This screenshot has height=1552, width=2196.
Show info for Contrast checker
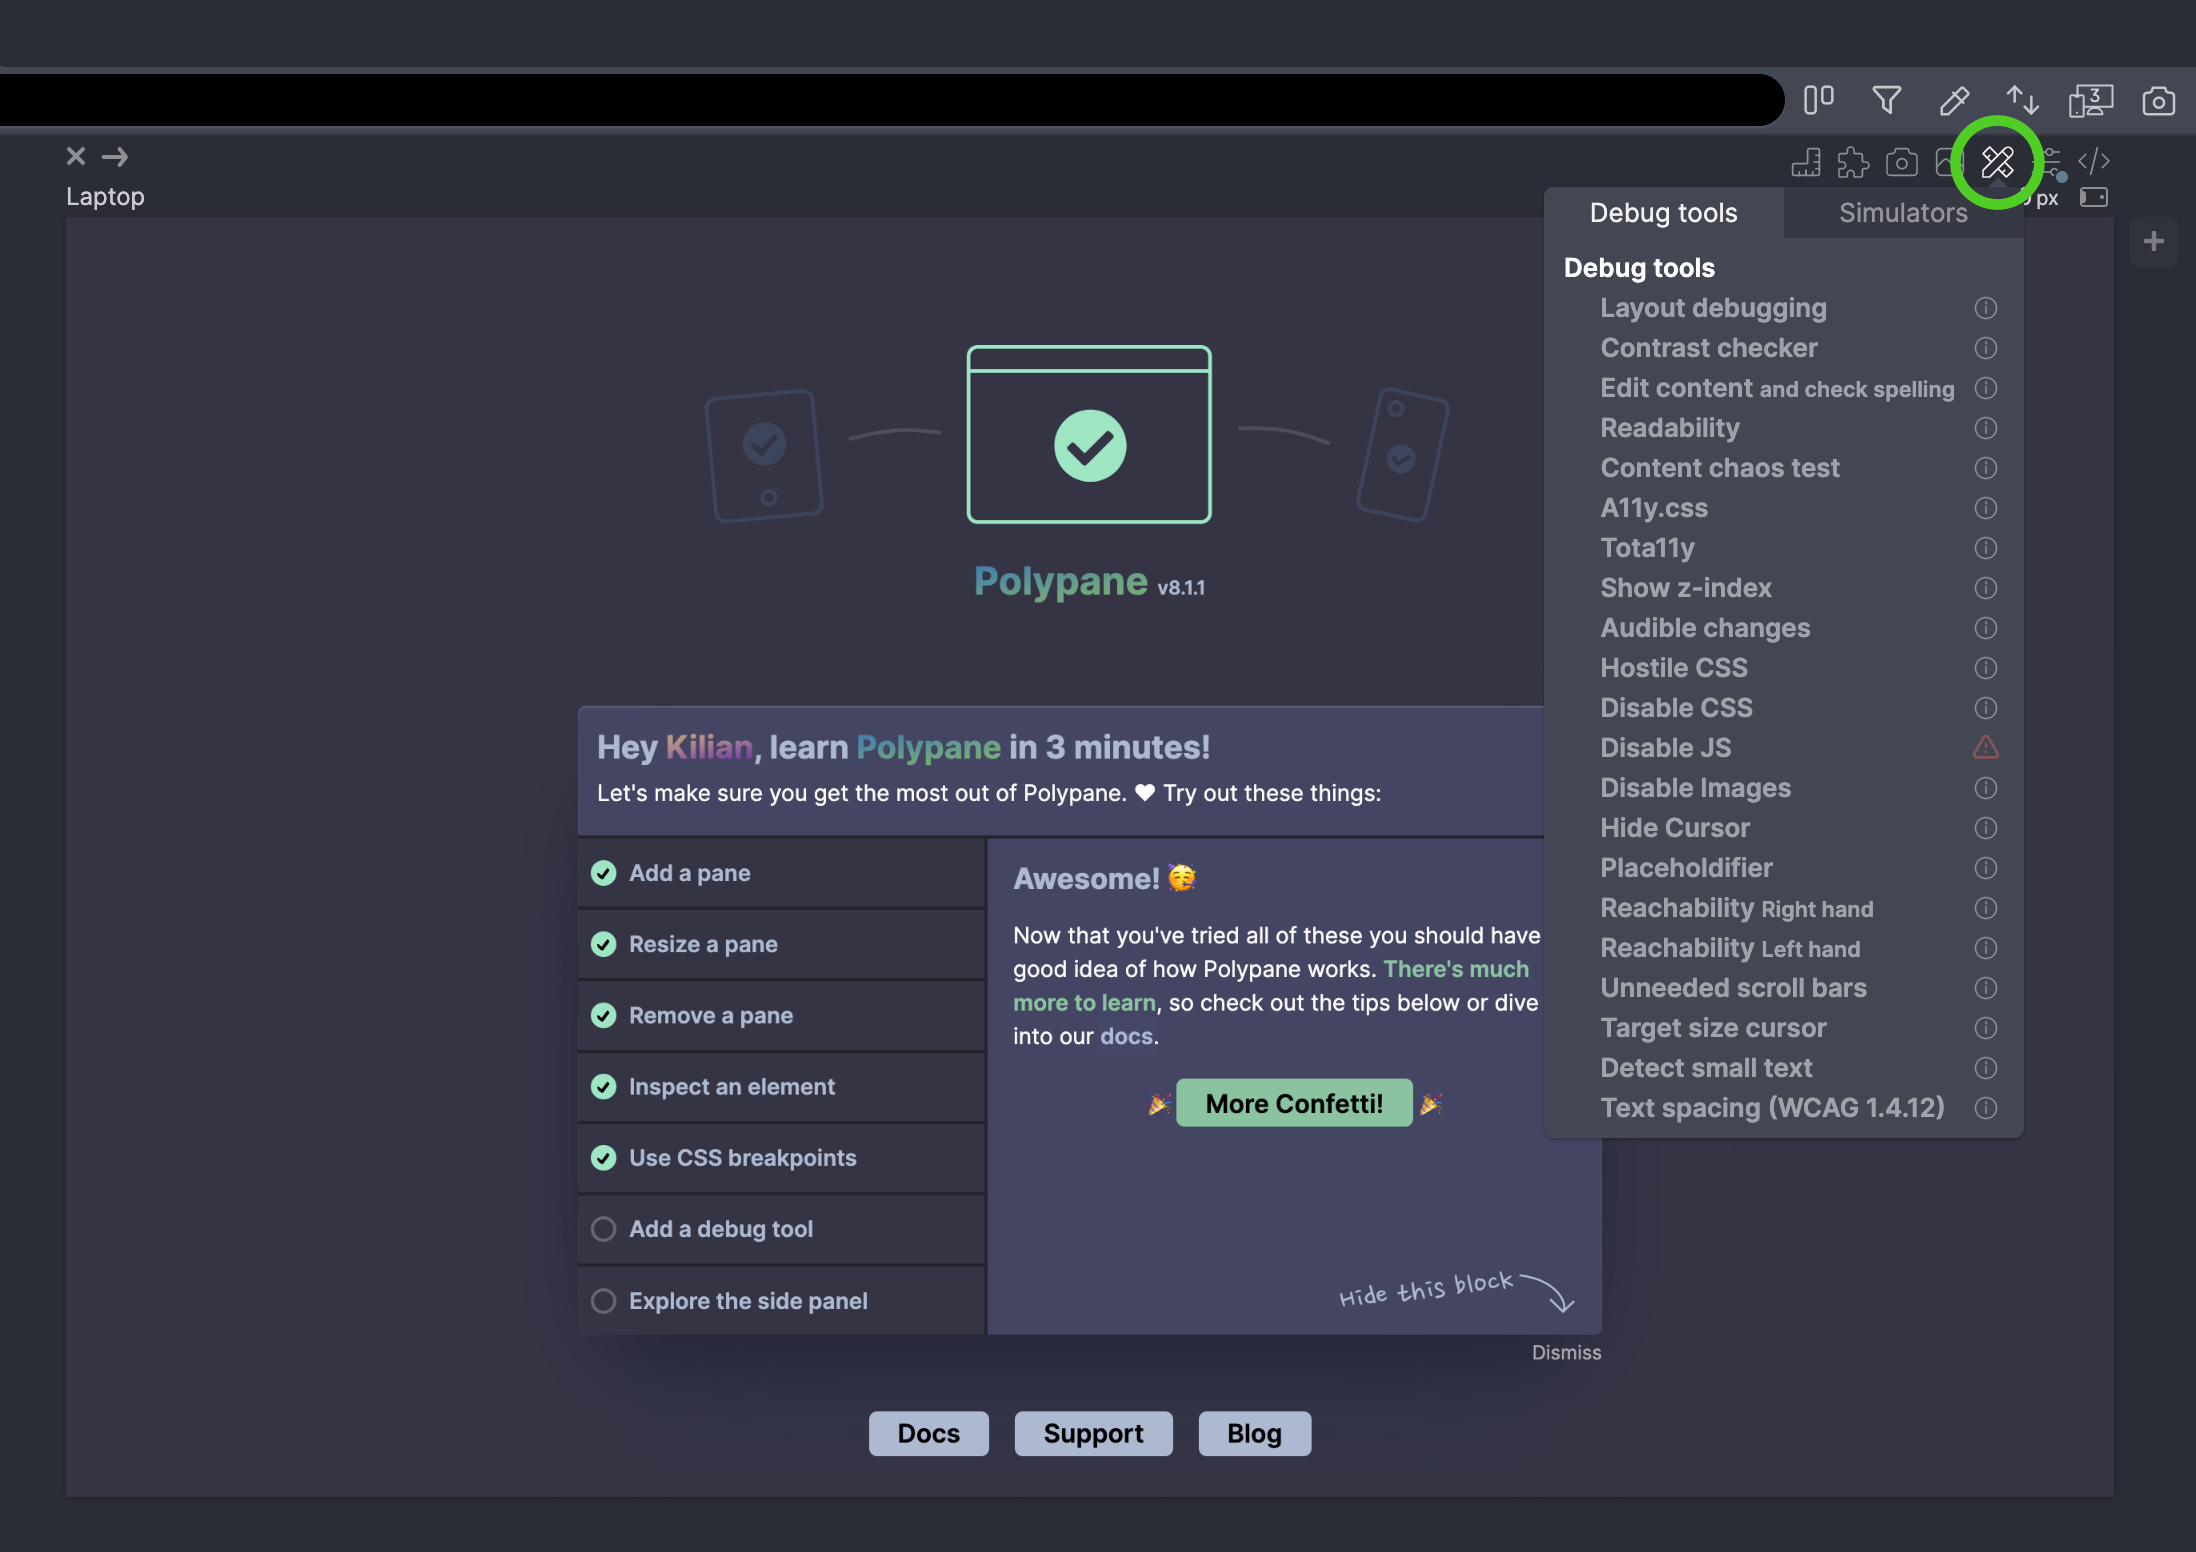1986,348
